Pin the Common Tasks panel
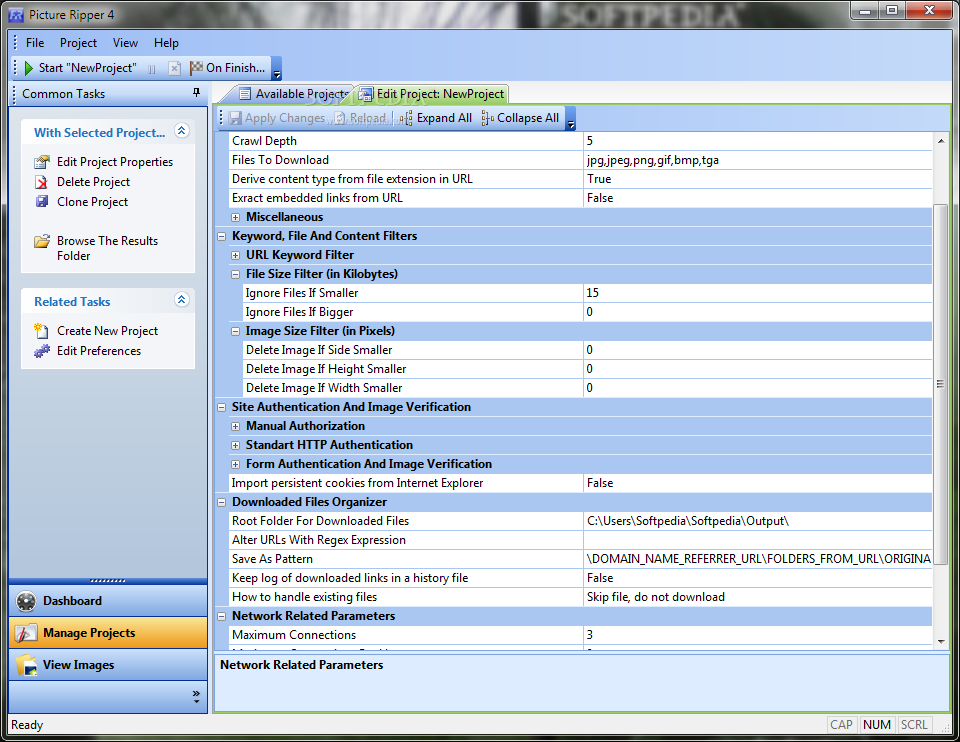960x742 pixels. click(x=197, y=92)
